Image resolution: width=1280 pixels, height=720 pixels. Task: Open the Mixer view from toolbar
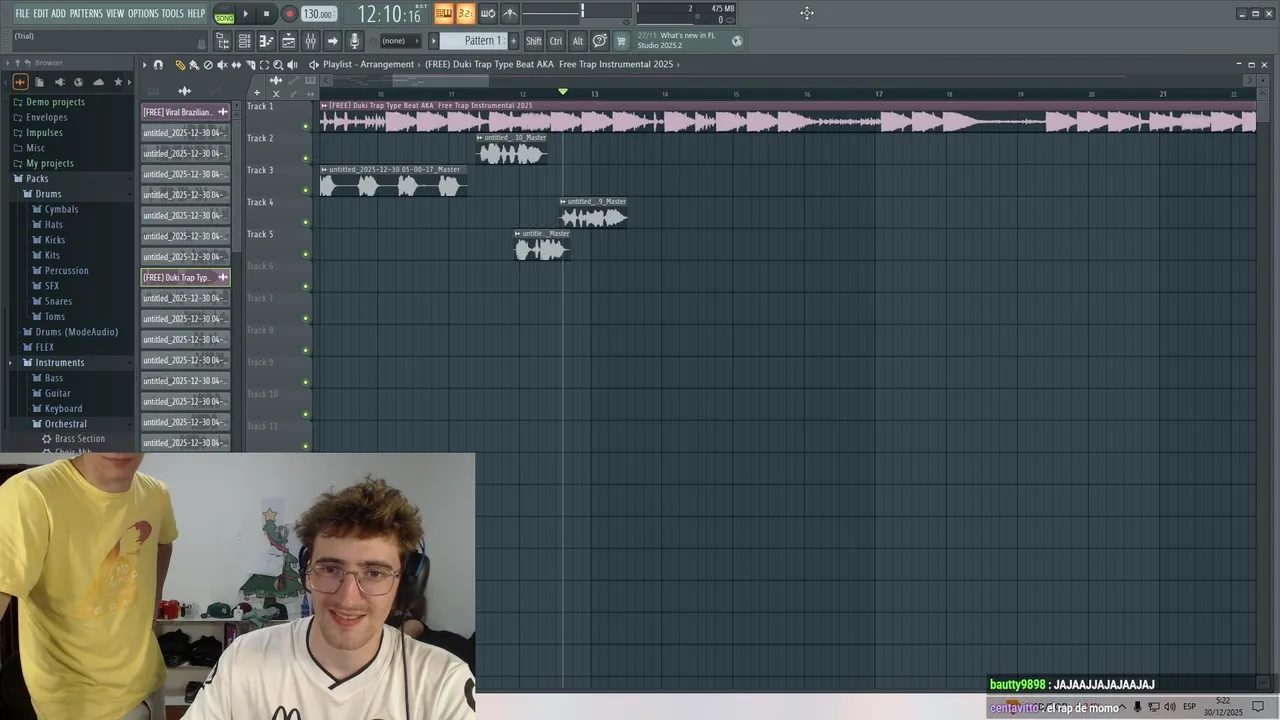click(x=310, y=41)
